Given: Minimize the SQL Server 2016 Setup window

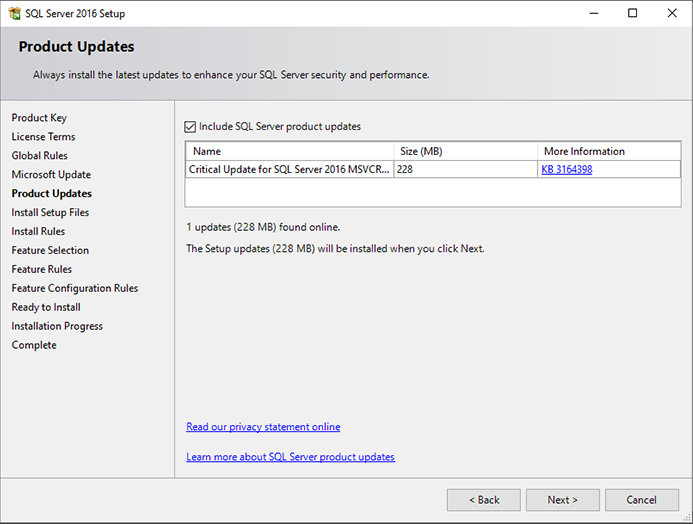Looking at the screenshot, I should coord(594,13).
